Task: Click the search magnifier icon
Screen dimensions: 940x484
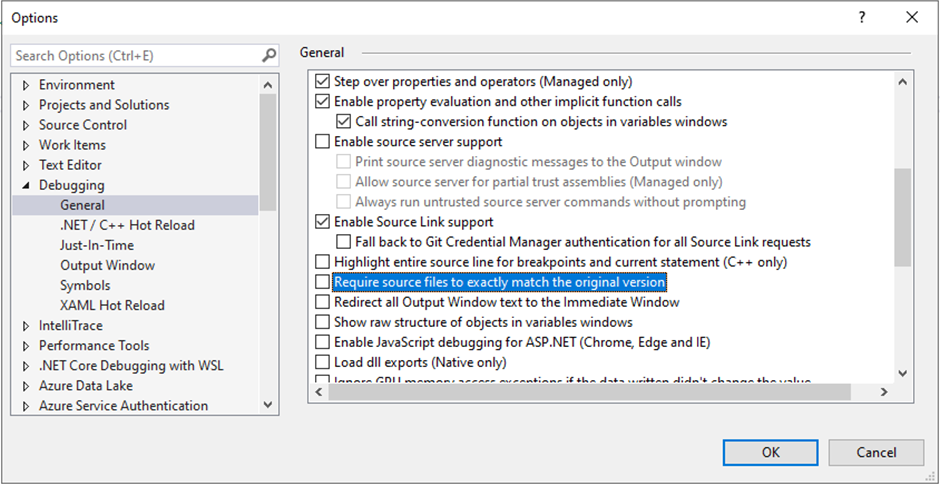Action: (269, 56)
